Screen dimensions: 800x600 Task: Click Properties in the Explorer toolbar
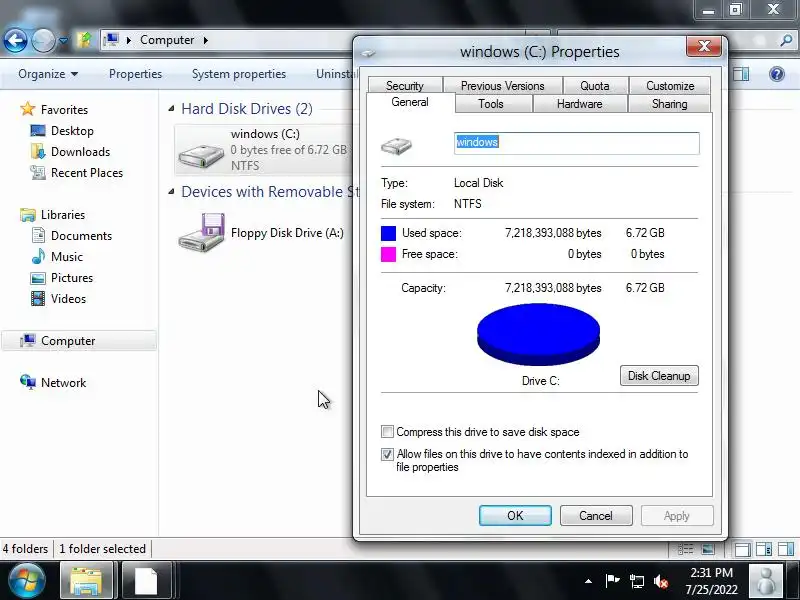135,74
